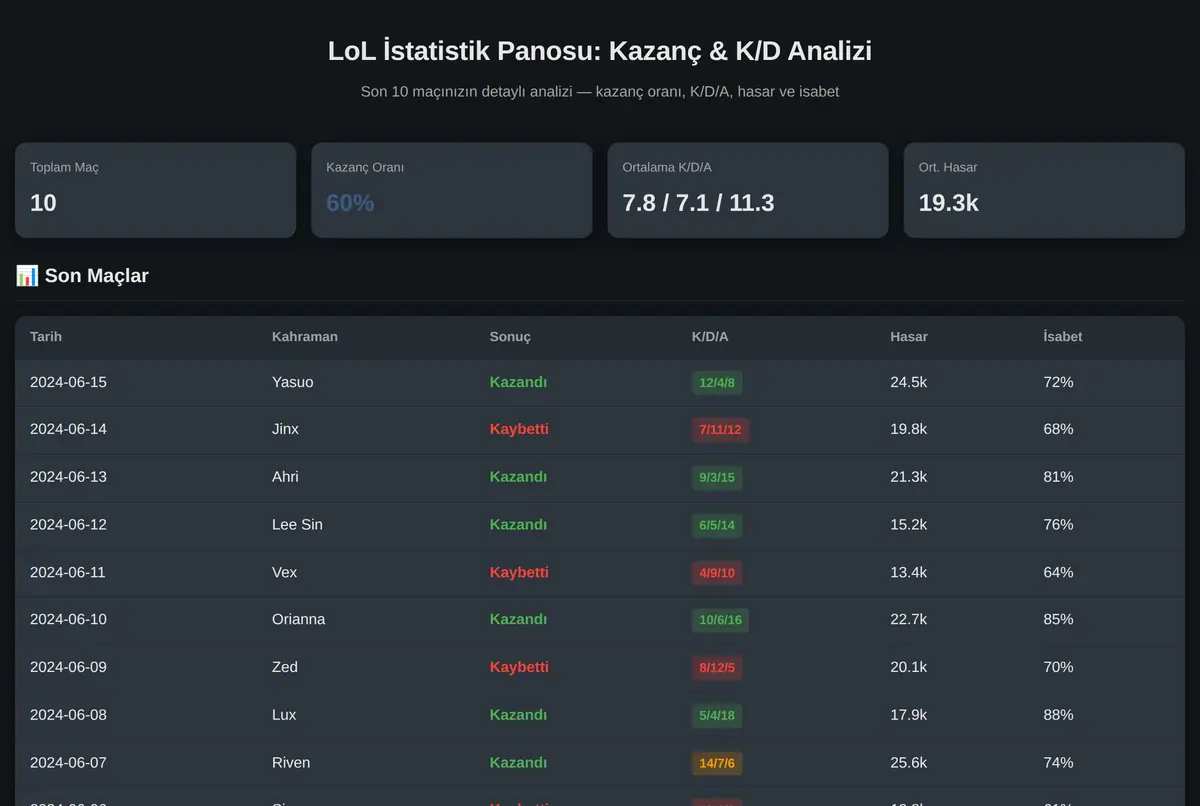Click the Kahraman column header
1200x806 pixels.
pos(305,337)
